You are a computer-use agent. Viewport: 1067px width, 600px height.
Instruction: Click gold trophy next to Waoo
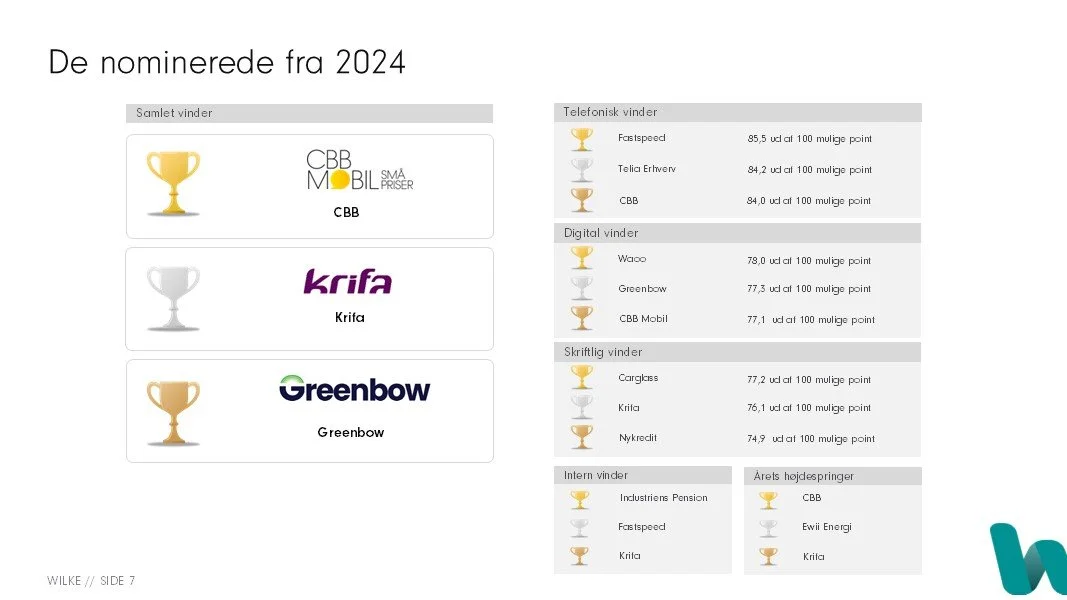[582, 259]
